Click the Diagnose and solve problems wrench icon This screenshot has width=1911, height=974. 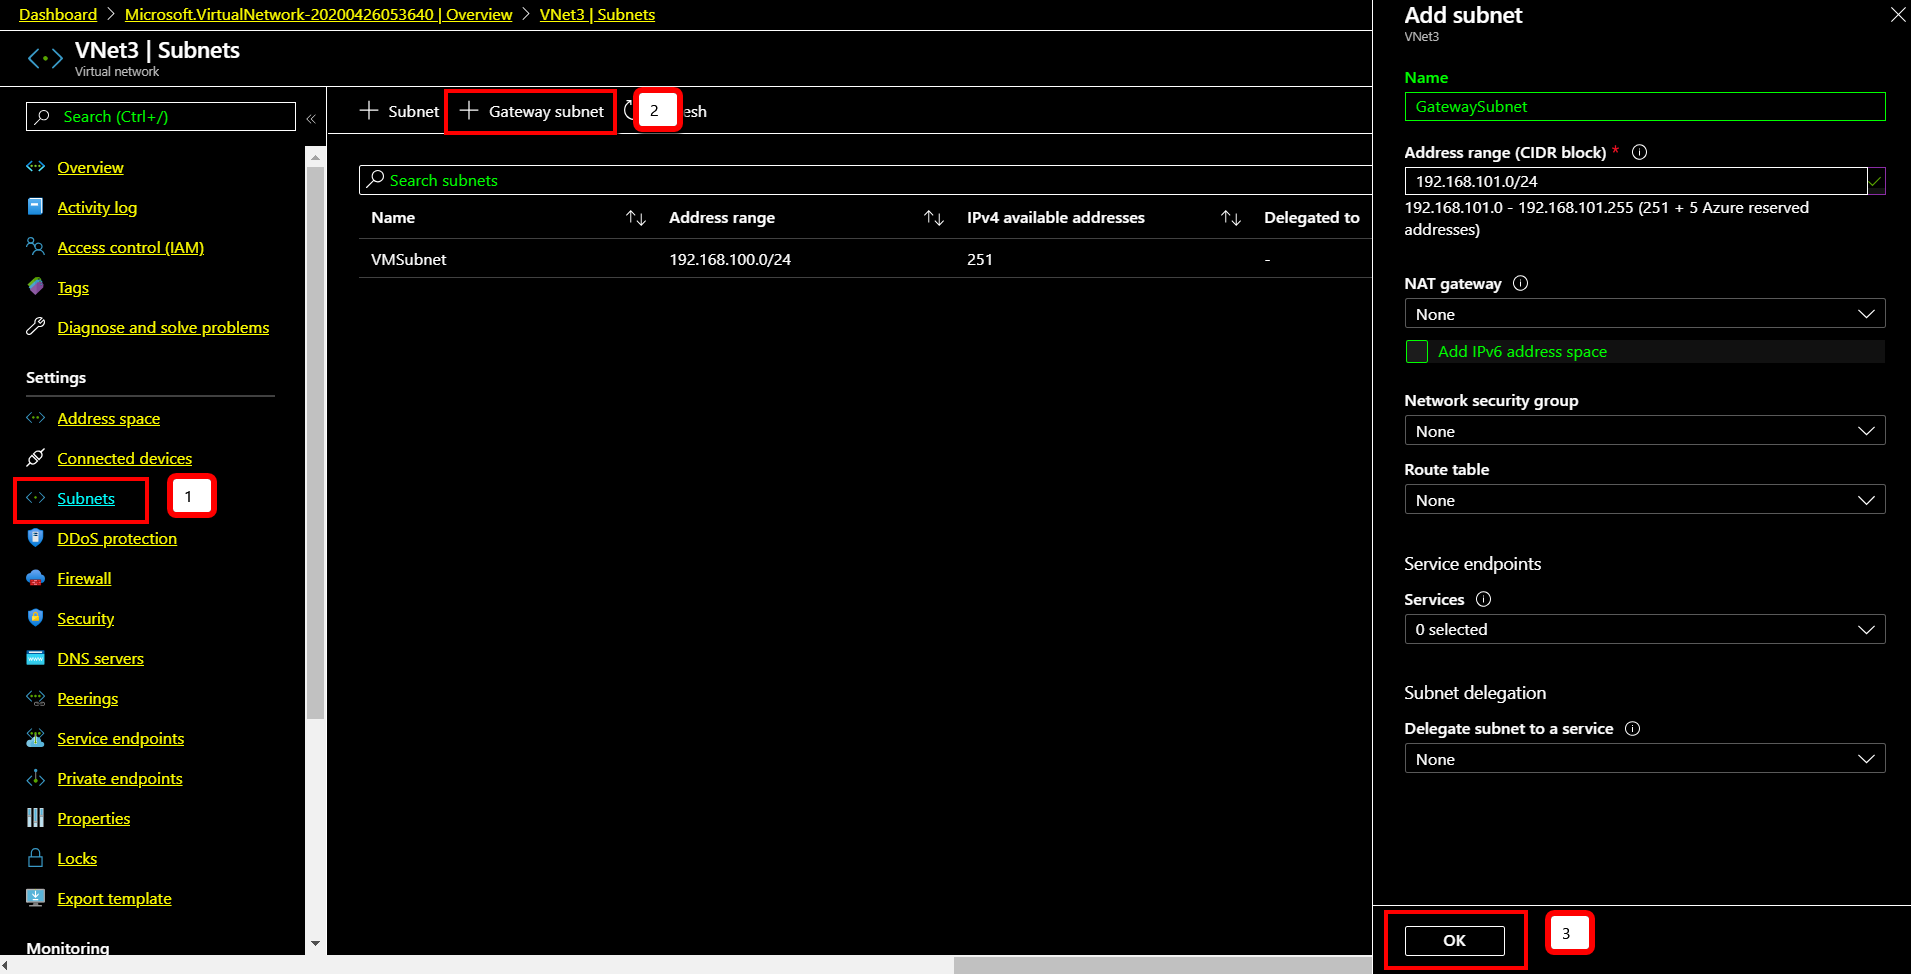(36, 327)
